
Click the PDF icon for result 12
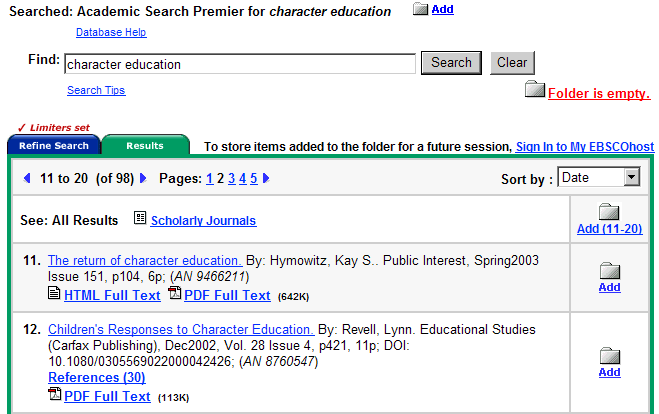pyautogui.click(x=54, y=395)
